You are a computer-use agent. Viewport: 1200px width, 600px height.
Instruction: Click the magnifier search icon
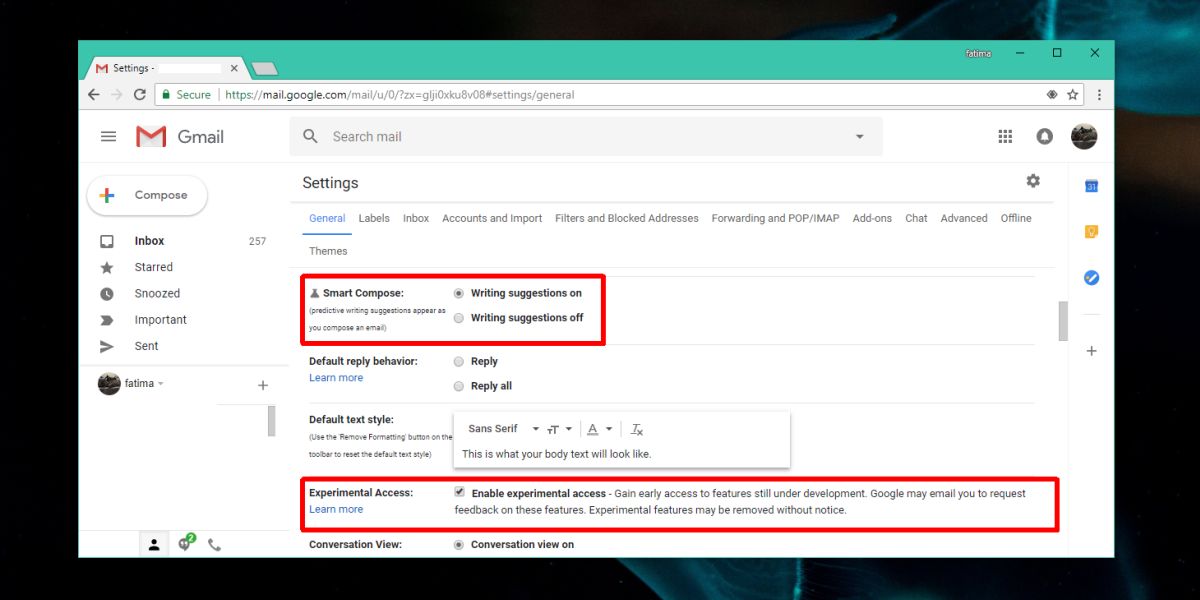coord(311,136)
